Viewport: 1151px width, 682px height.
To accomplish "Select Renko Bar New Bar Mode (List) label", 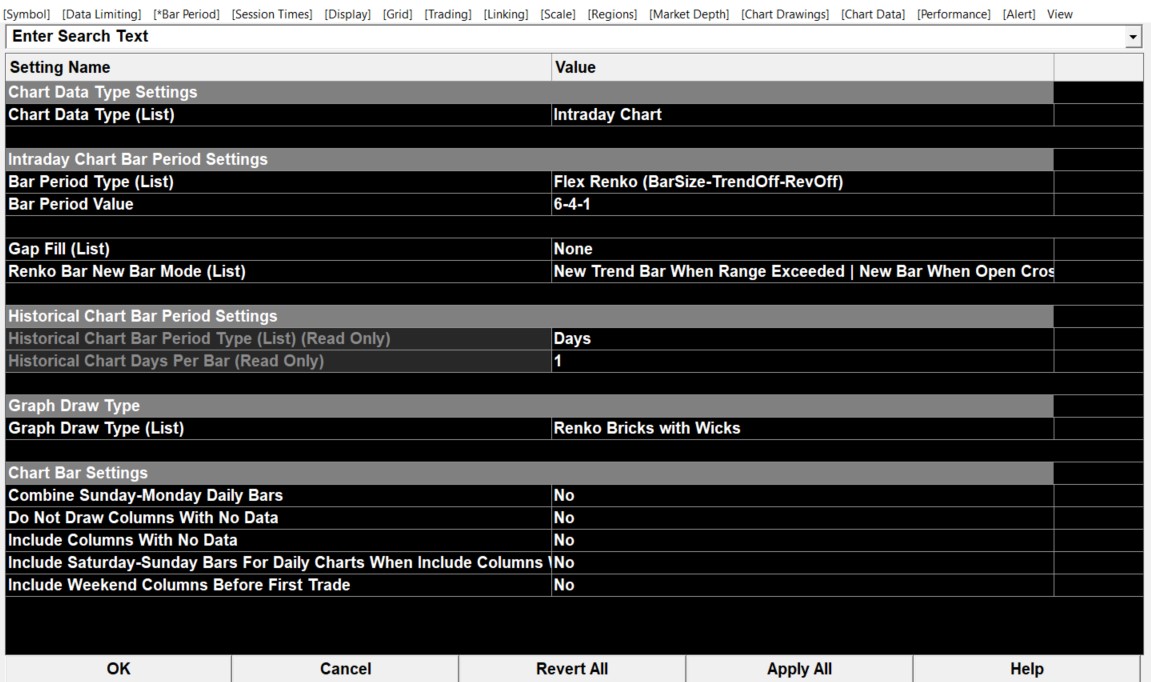I will (x=278, y=271).
